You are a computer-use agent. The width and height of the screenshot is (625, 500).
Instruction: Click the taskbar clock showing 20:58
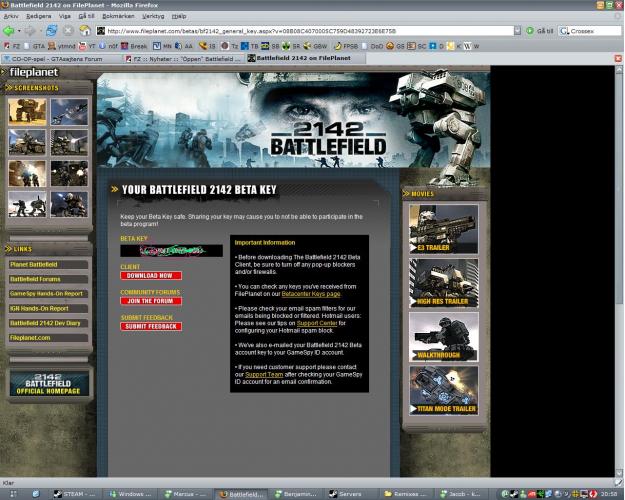tap(609, 494)
